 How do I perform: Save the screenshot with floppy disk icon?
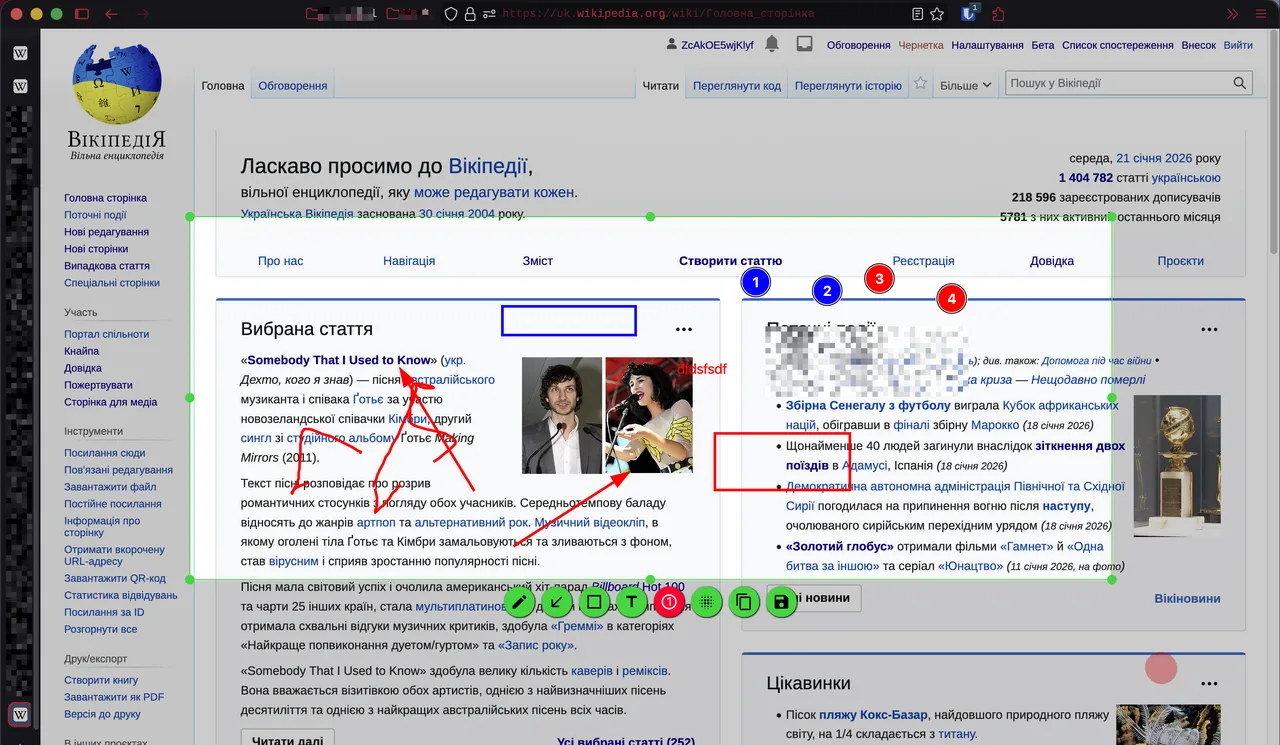coord(782,602)
